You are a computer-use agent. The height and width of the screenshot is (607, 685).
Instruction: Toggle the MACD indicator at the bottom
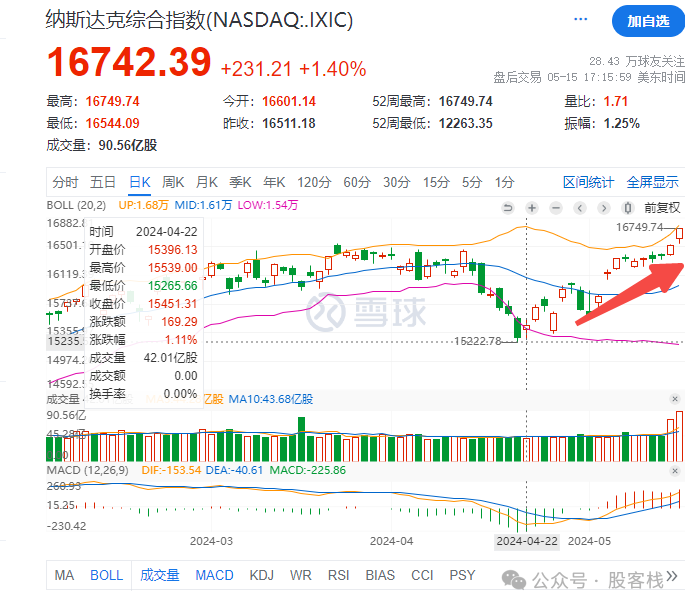214,575
